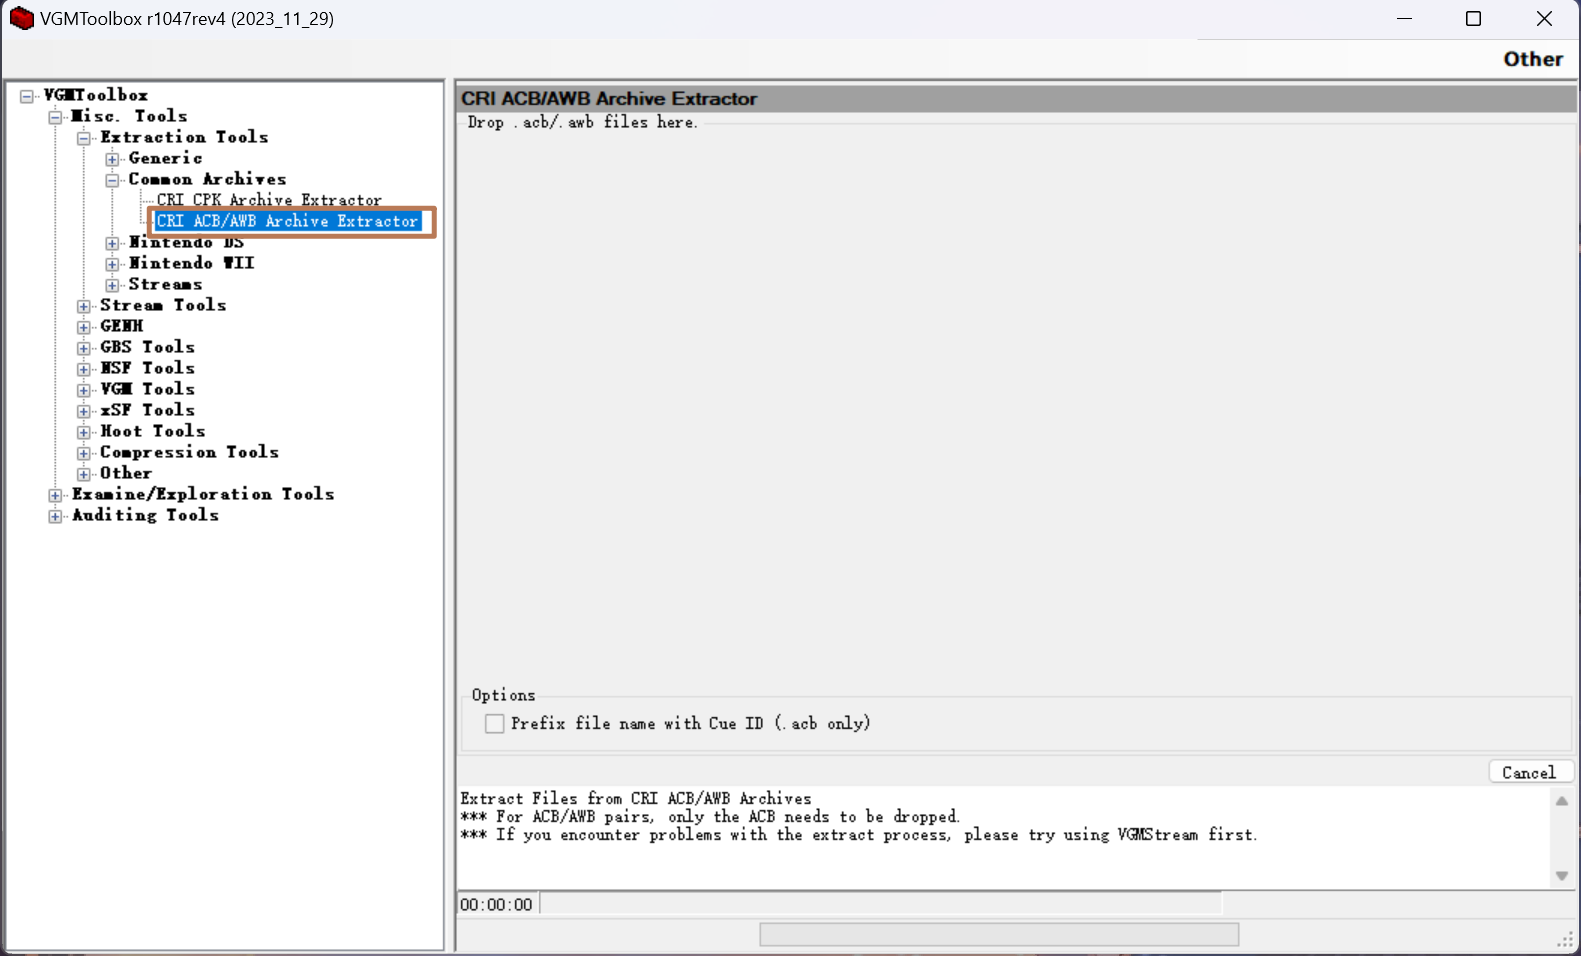This screenshot has width=1581, height=956.
Task: Collapse the Misc. Tools node
Action: coord(56,117)
